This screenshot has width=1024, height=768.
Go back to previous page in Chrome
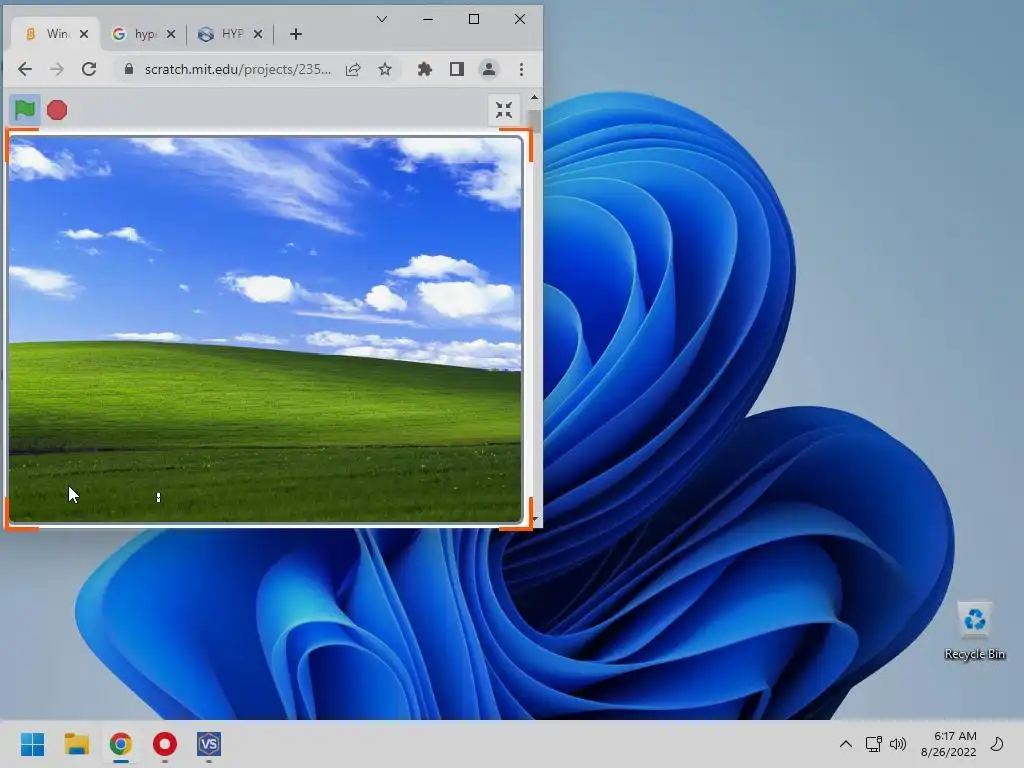click(x=25, y=69)
